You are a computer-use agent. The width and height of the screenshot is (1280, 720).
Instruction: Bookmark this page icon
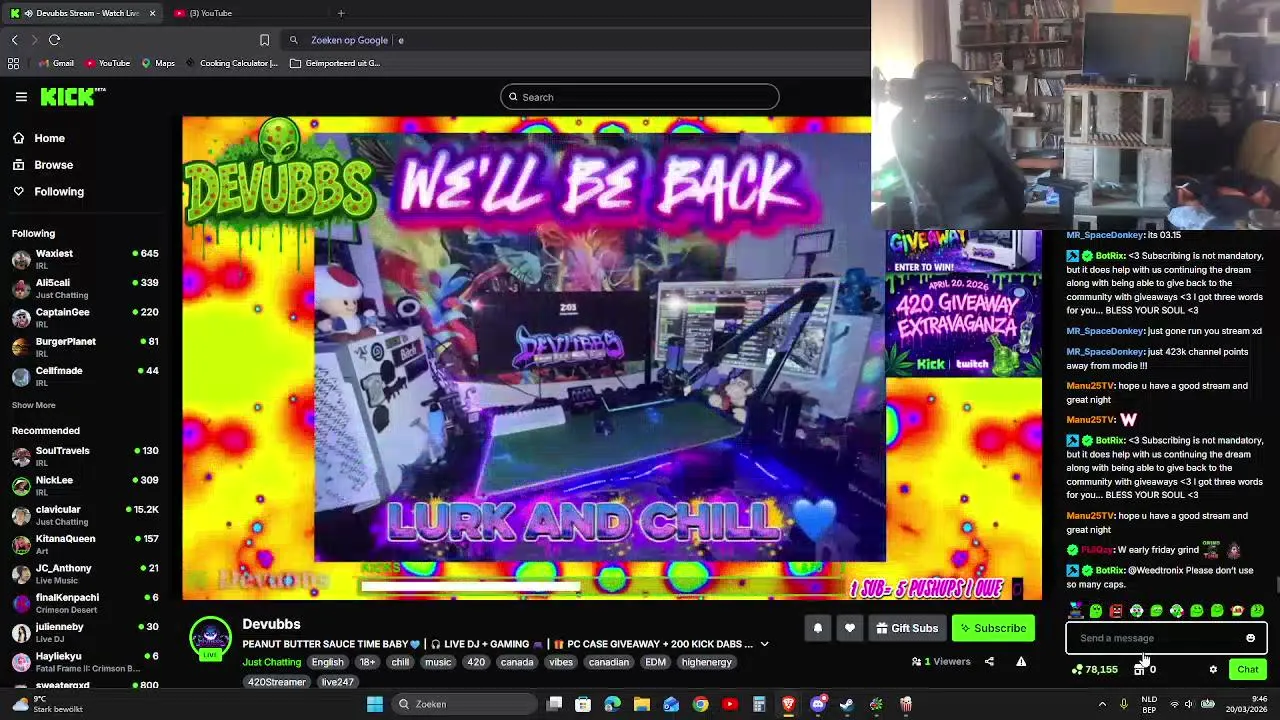click(264, 40)
